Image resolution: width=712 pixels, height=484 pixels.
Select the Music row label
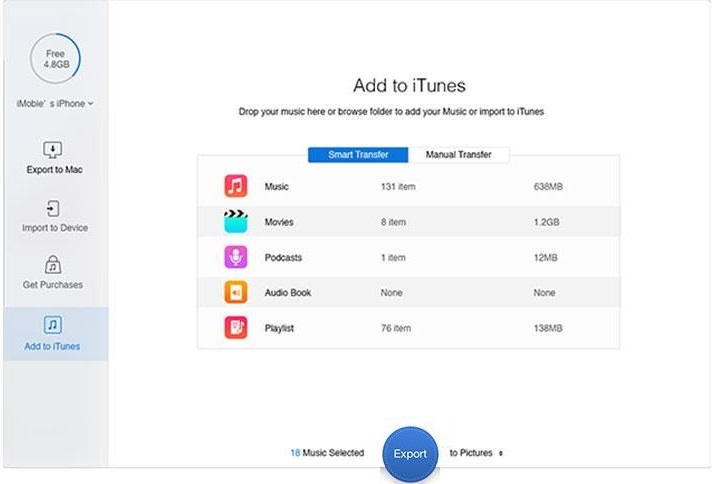[x=277, y=187]
